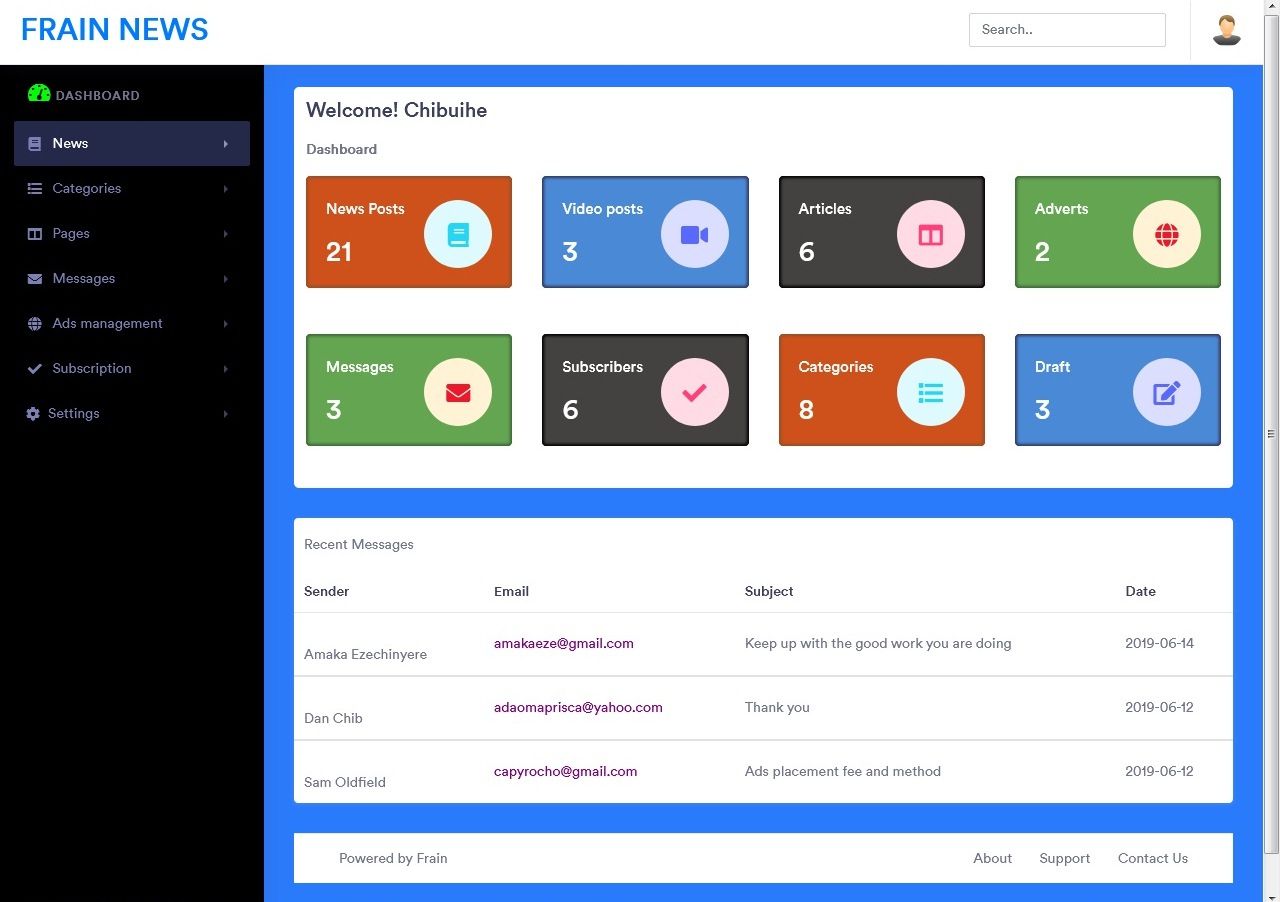Open the amakaeze@gmail.com email link
The height and width of the screenshot is (902, 1280).
pos(564,643)
